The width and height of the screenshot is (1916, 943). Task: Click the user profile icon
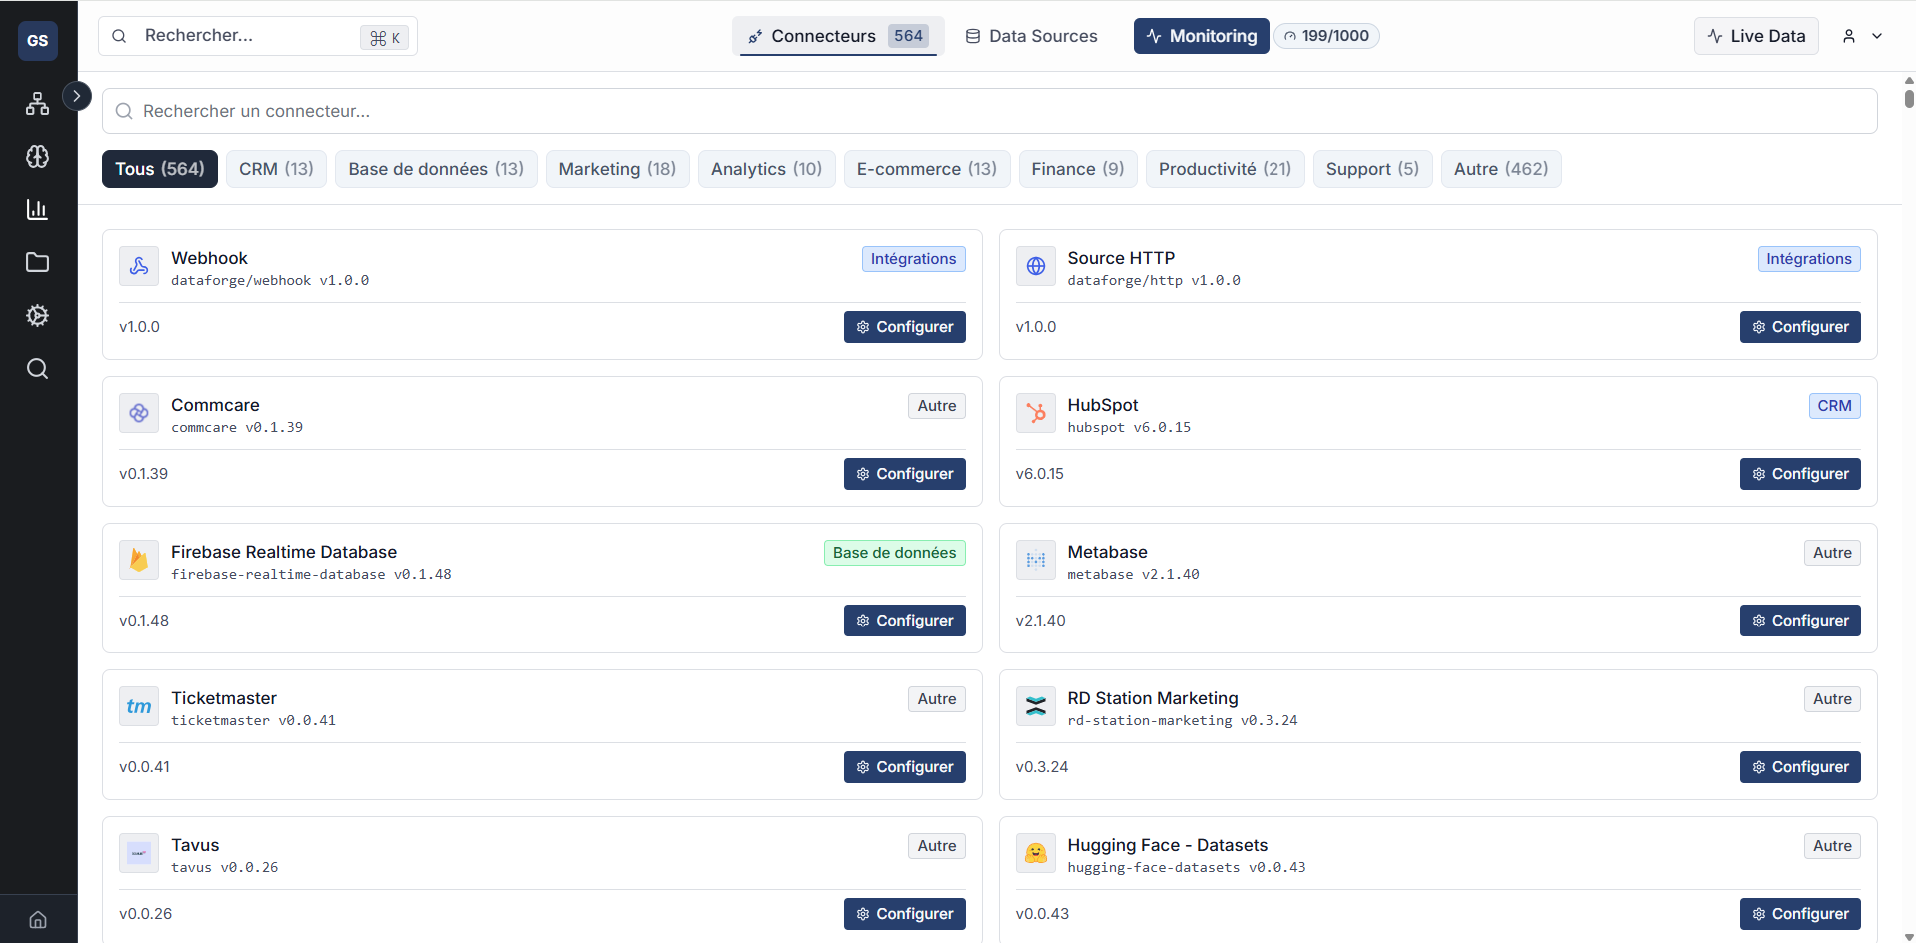point(1849,36)
